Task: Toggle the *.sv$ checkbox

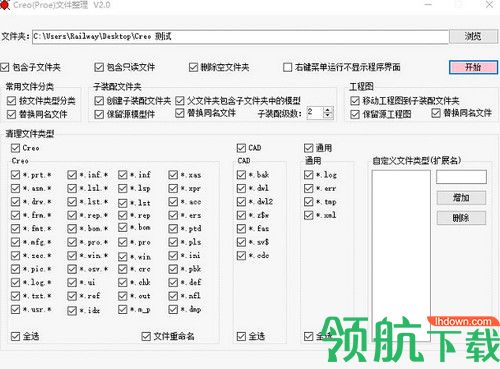Action: pos(241,242)
